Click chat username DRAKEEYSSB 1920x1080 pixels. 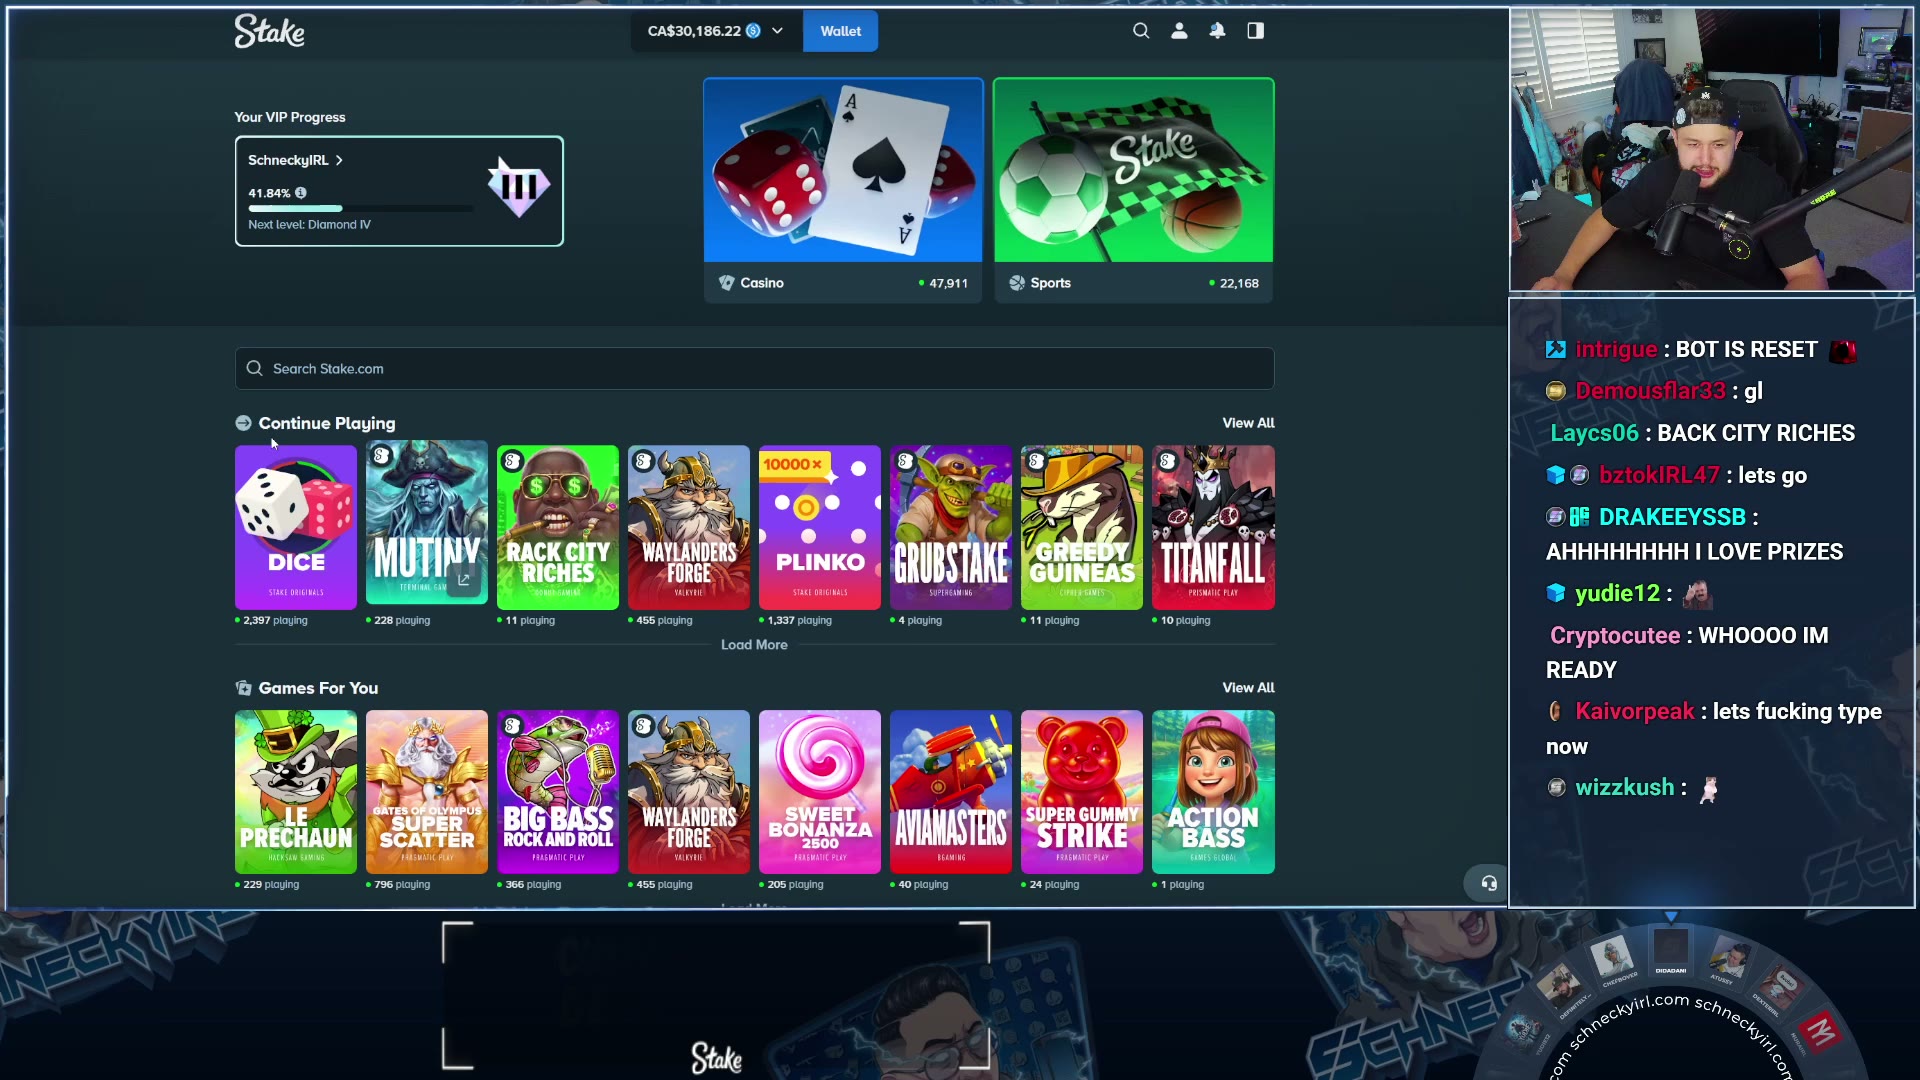1672,517
